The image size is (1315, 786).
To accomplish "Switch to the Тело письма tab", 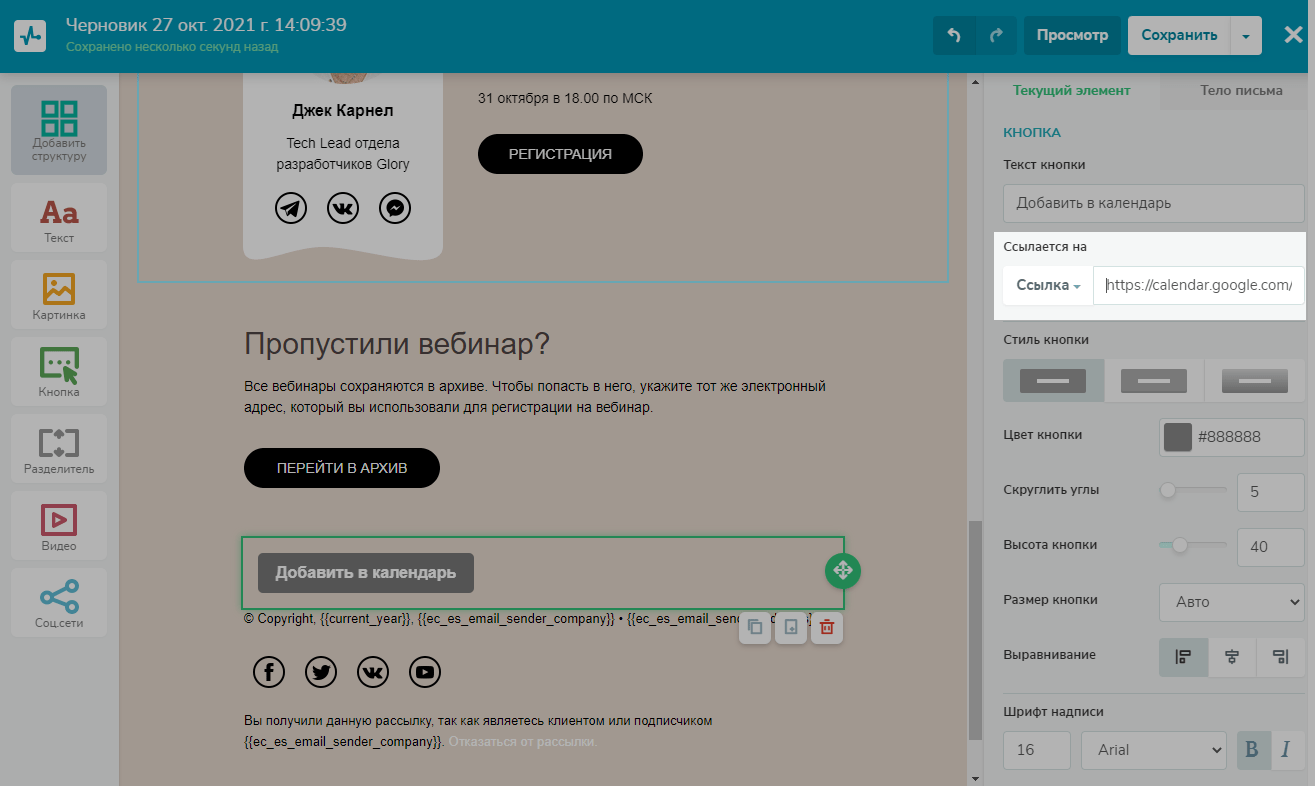I will click(1240, 90).
